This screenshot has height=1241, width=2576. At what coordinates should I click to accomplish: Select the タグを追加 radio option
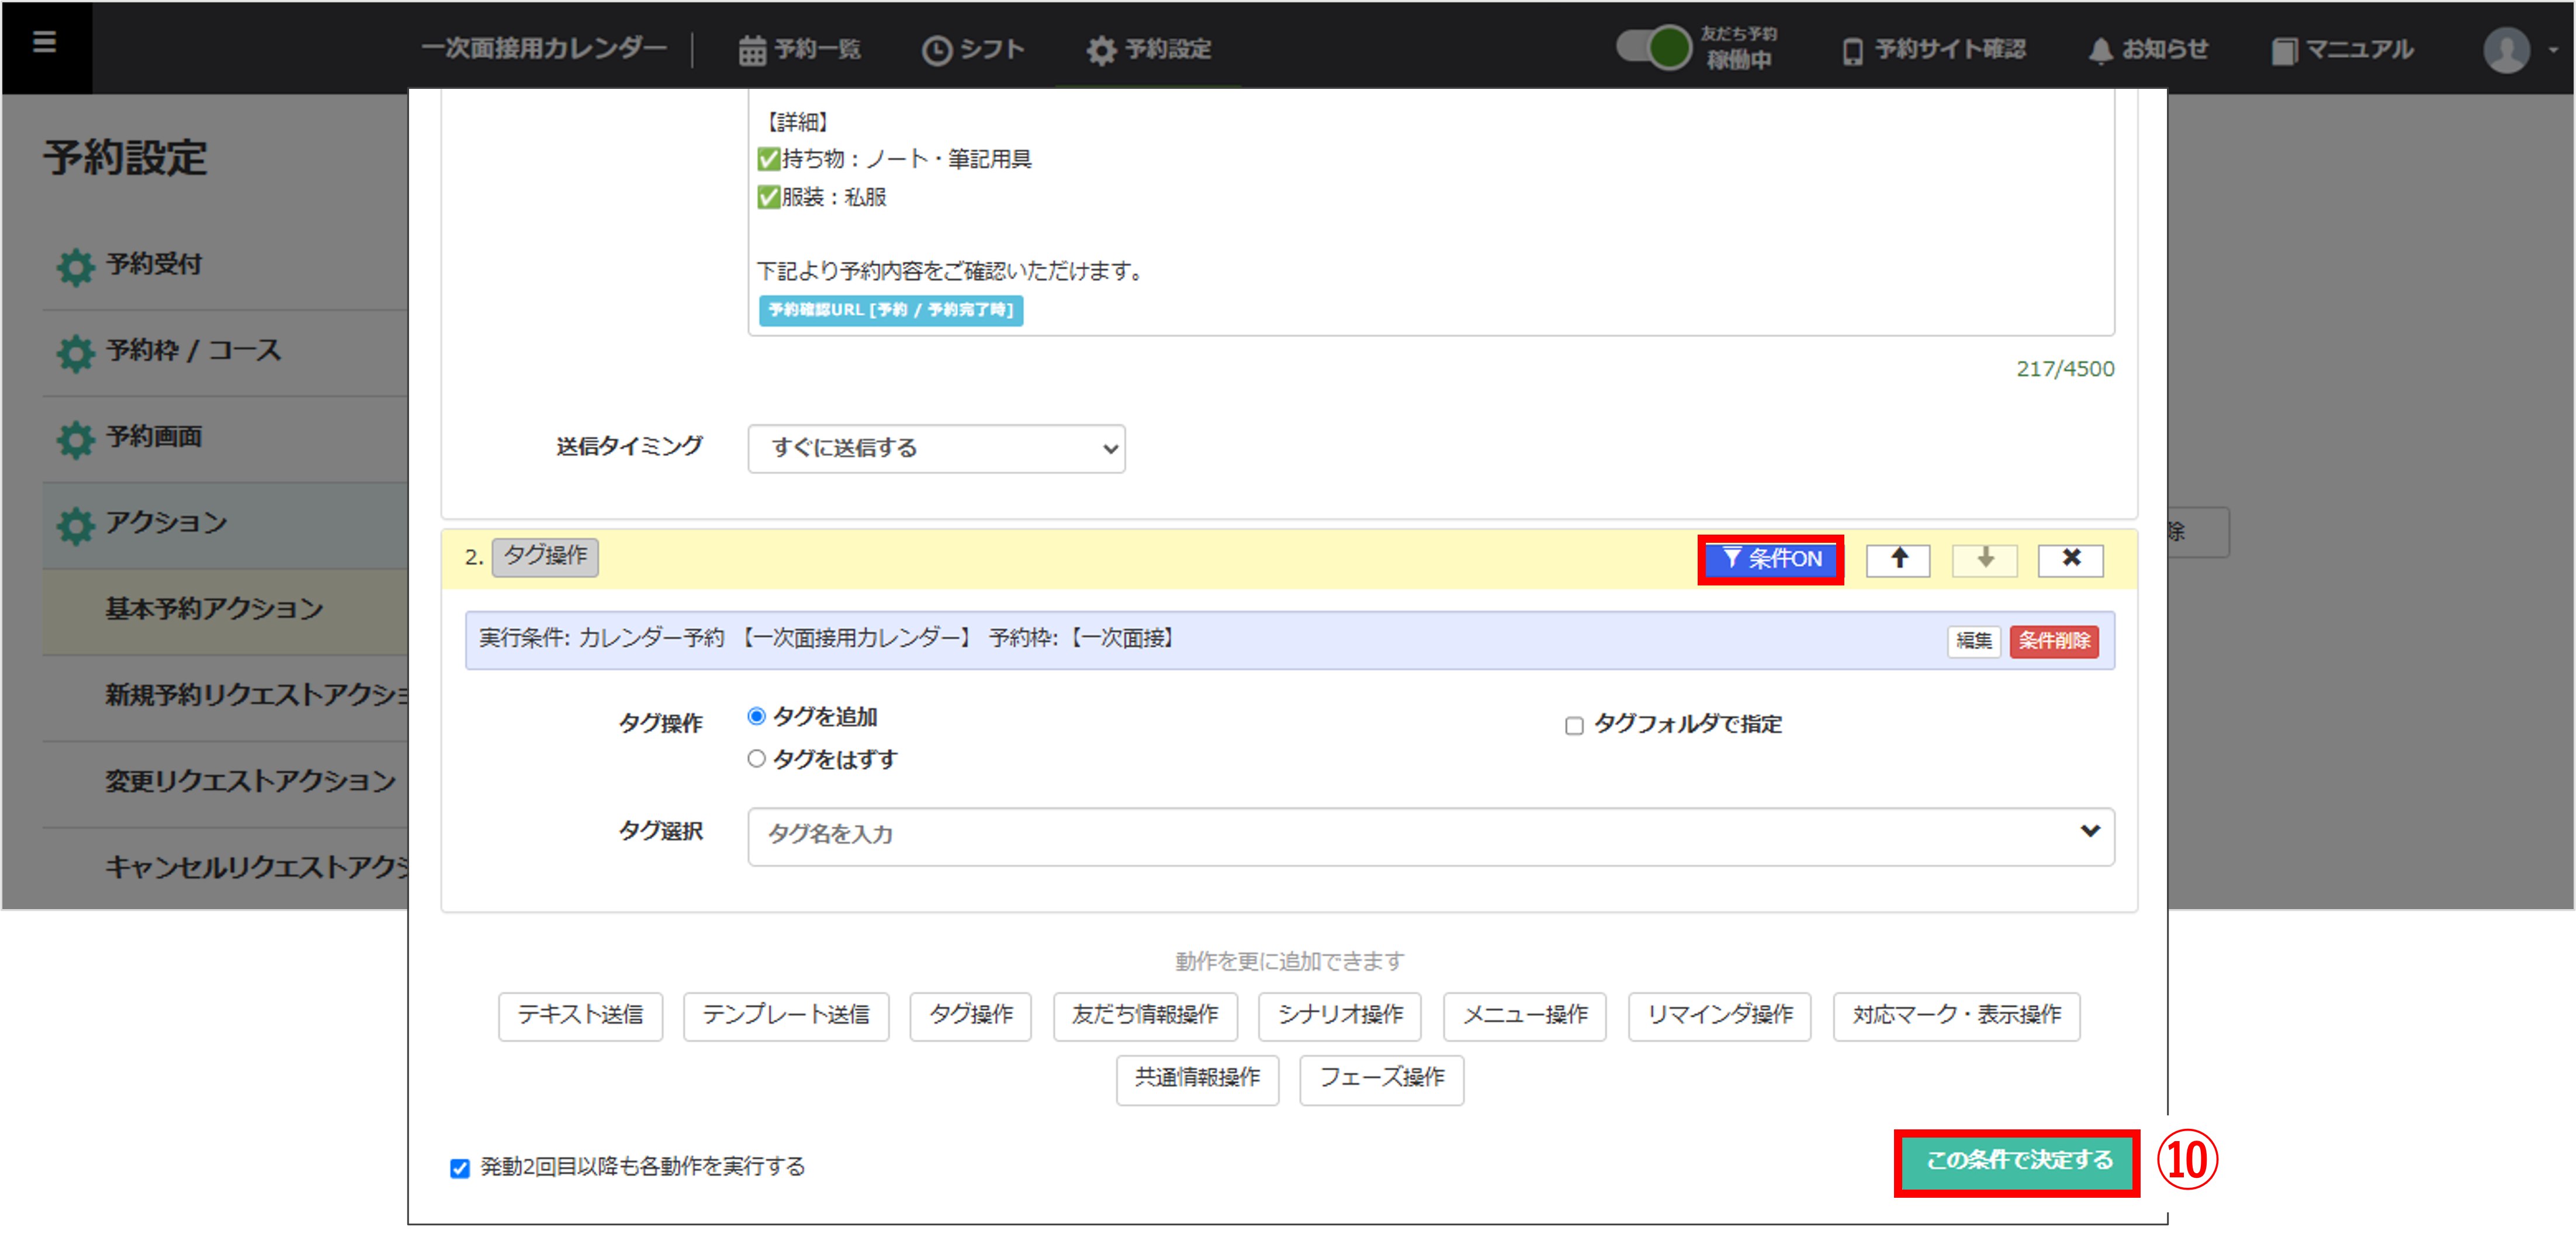(x=757, y=716)
